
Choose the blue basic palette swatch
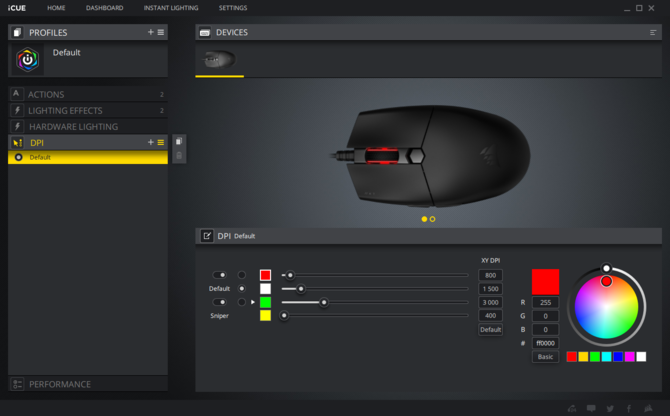(618, 357)
